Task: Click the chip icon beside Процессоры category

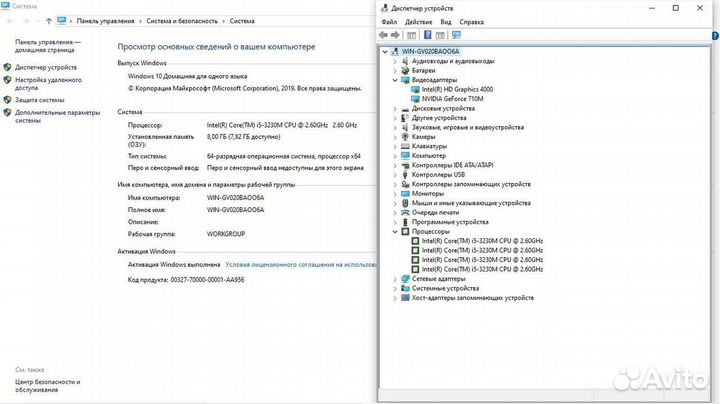Action: pyautogui.click(x=405, y=231)
